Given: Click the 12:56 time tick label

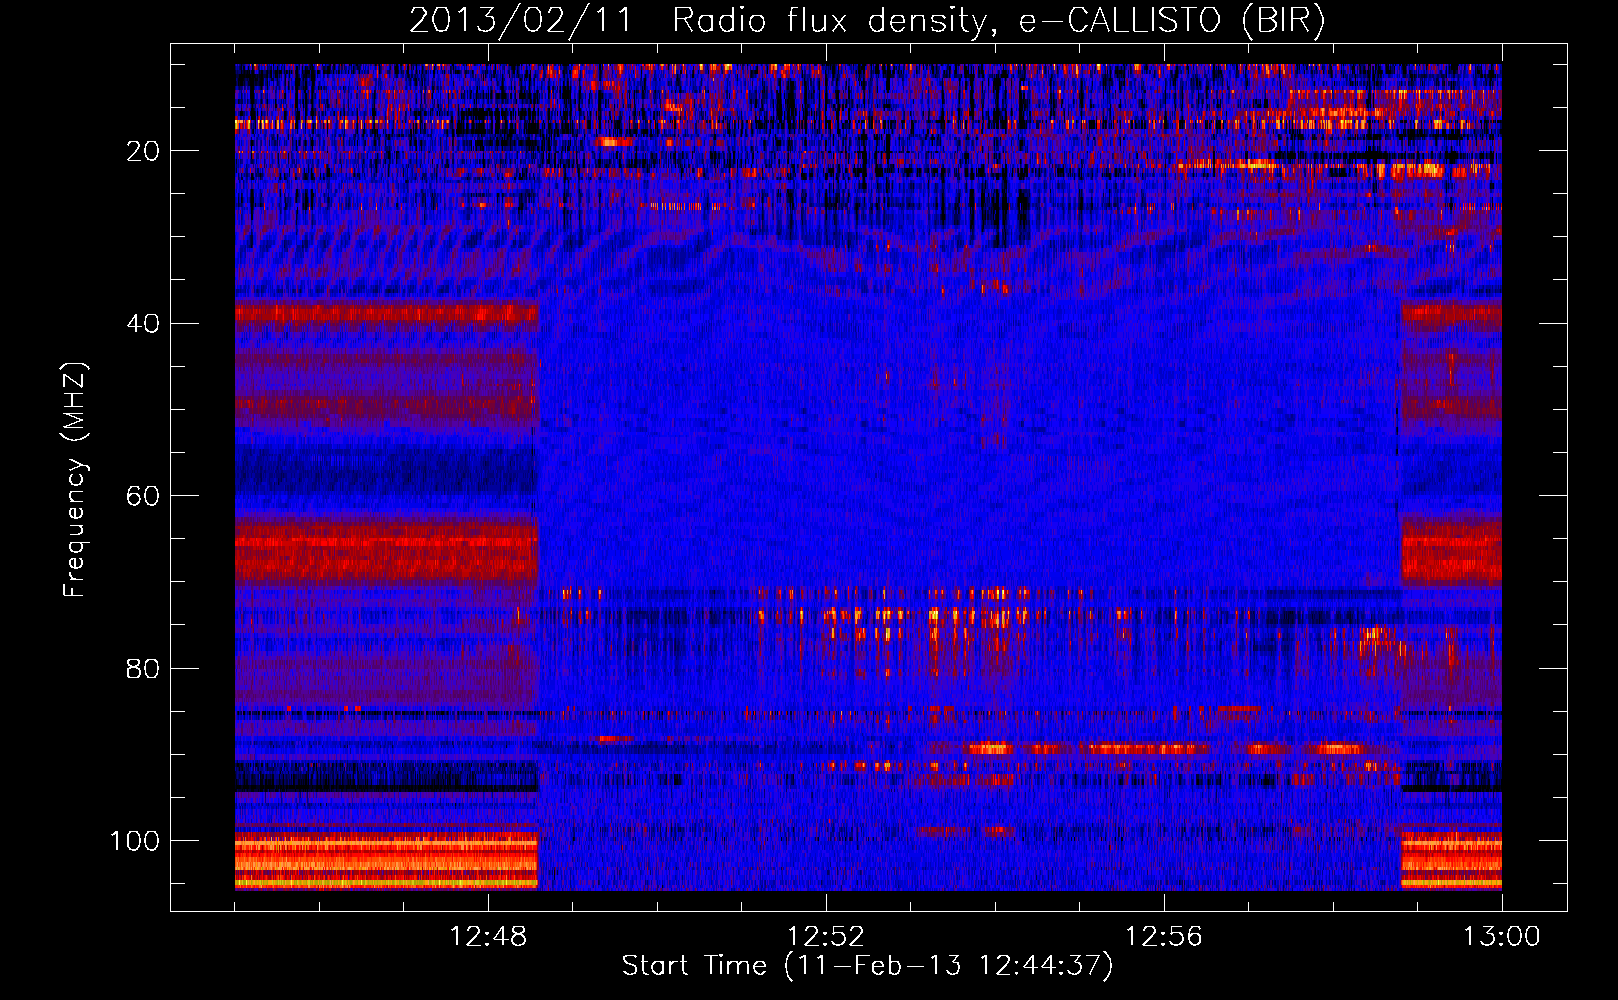Looking at the screenshot, I should tap(1164, 937).
